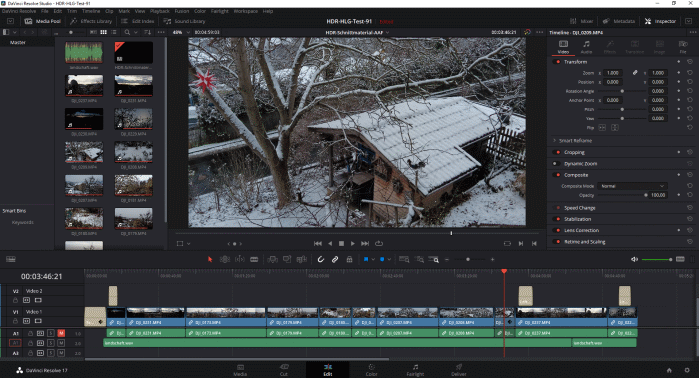Click the media pool search magnifier
The width and height of the screenshot is (699, 378).
[x=127, y=33]
